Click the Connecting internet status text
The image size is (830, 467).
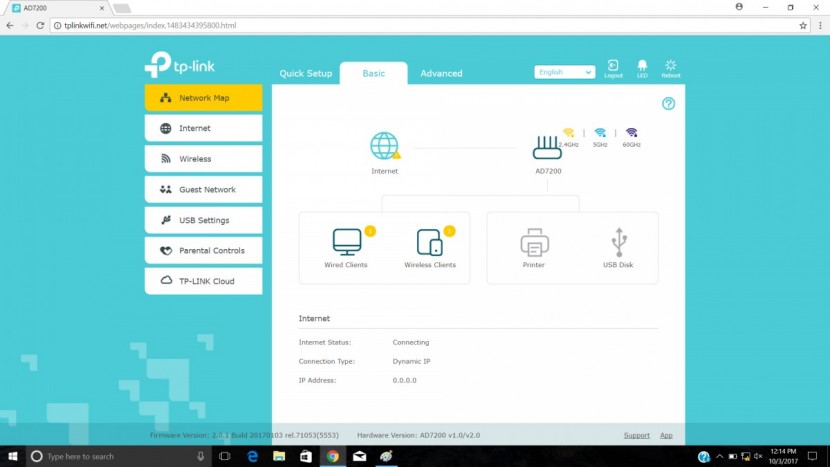(411, 343)
